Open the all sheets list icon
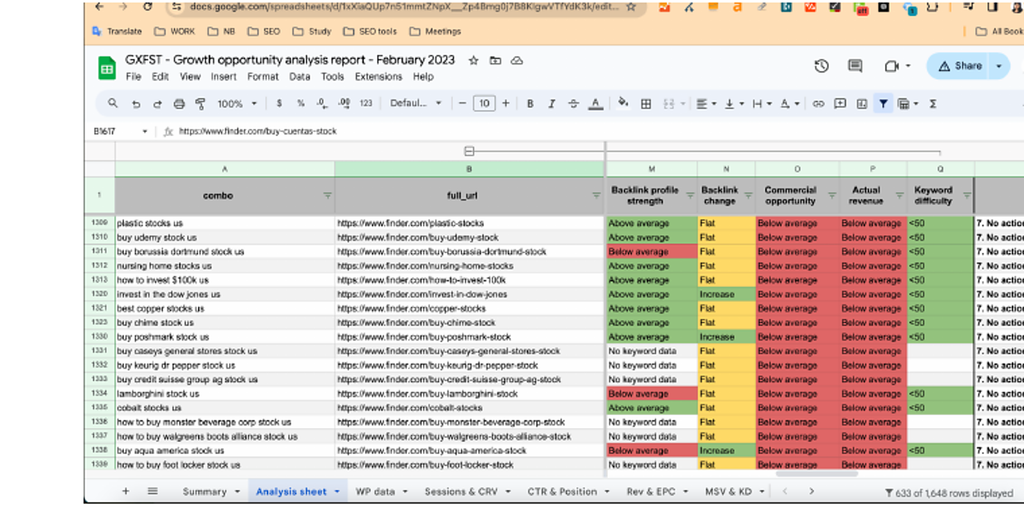This screenshot has height=525, width=1024. [152, 491]
